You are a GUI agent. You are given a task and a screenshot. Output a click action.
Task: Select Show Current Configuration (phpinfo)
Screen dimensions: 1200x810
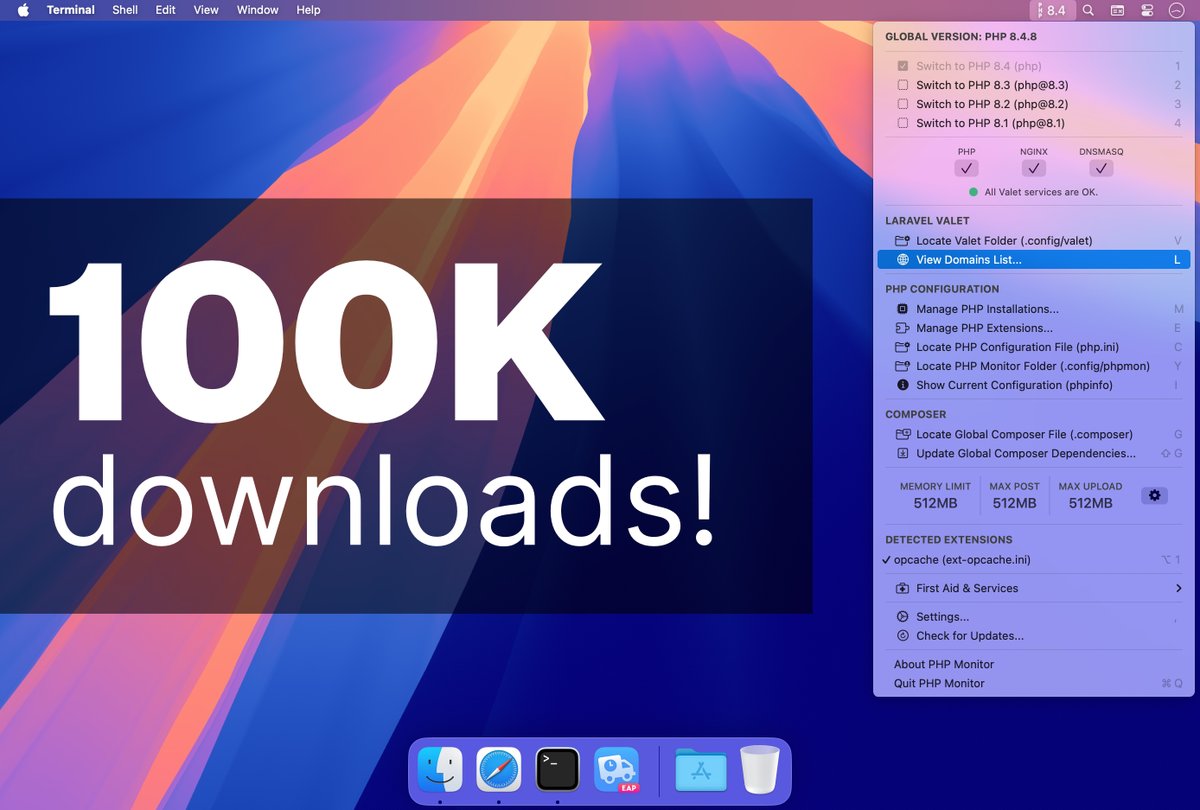[1033, 385]
